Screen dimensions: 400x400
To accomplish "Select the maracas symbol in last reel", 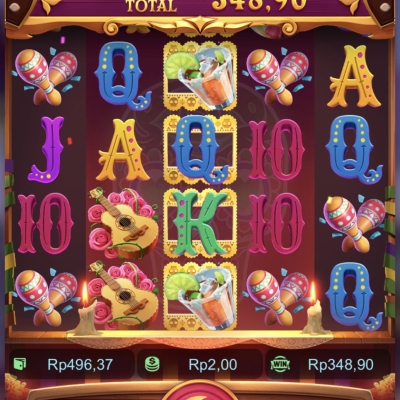I will tap(354, 223).
